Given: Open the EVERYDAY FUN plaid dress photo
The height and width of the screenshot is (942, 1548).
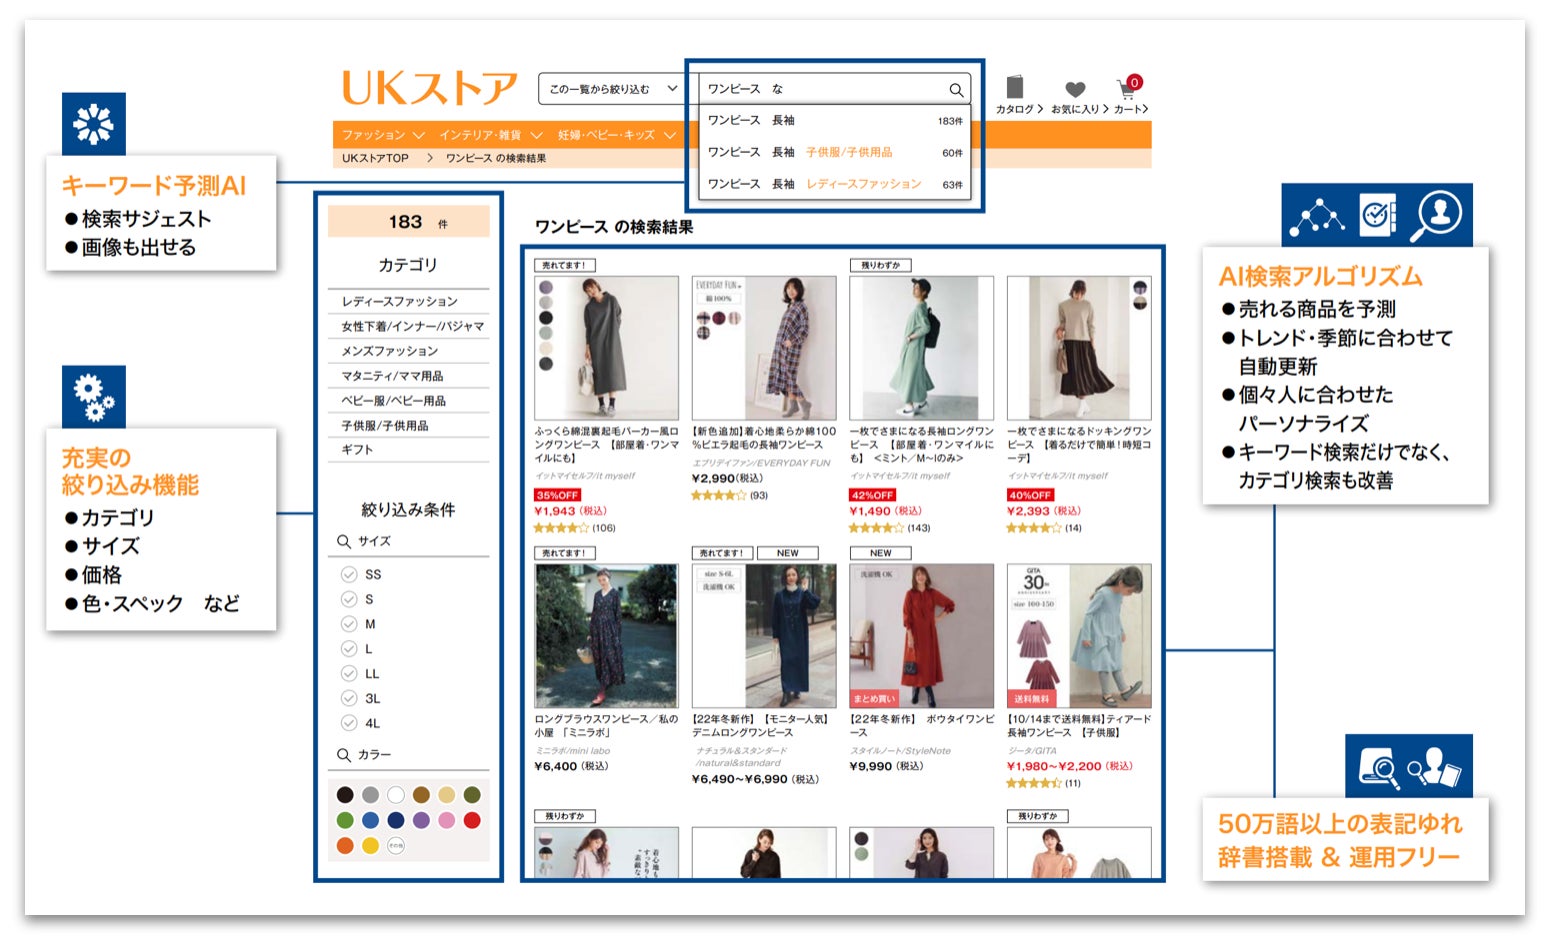Looking at the screenshot, I should (764, 348).
